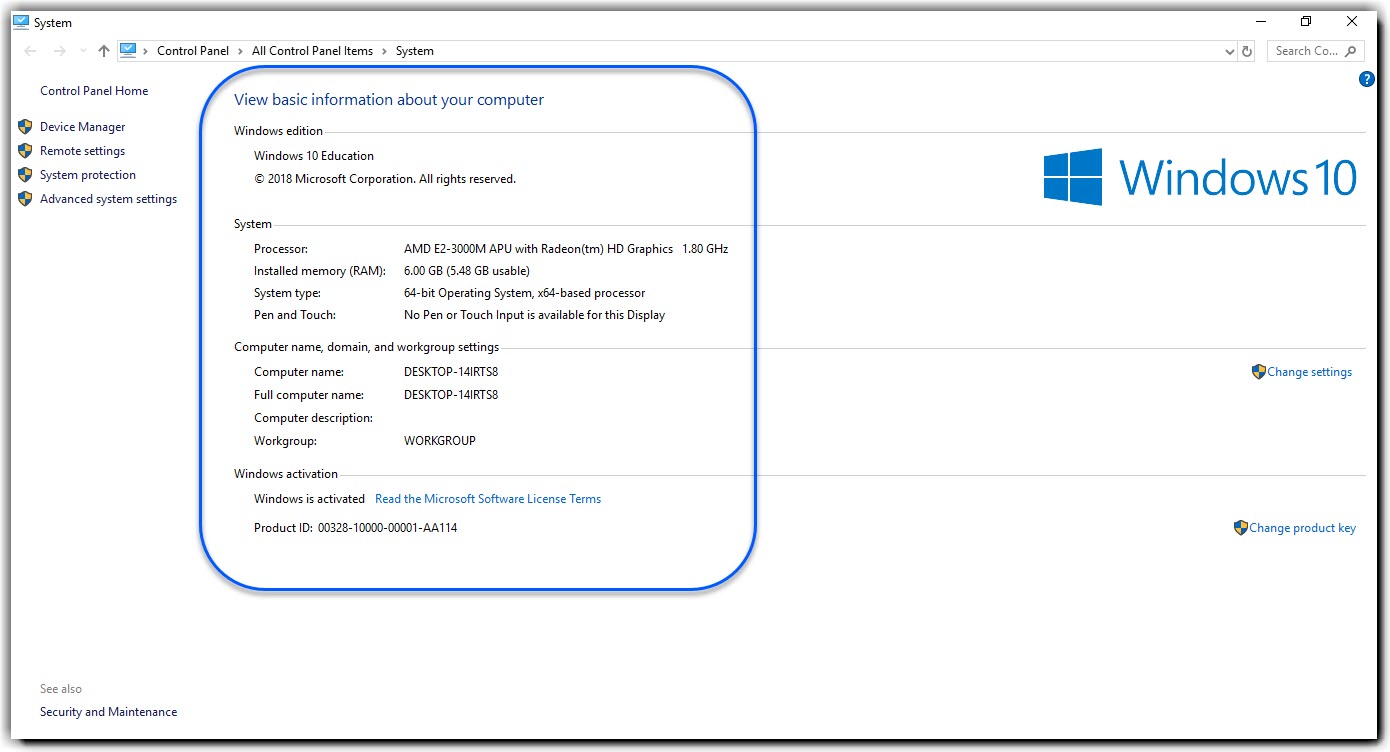This screenshot has height=752, width=1390.
Task: Click the Change settings link
Action: click(1309, 372)
